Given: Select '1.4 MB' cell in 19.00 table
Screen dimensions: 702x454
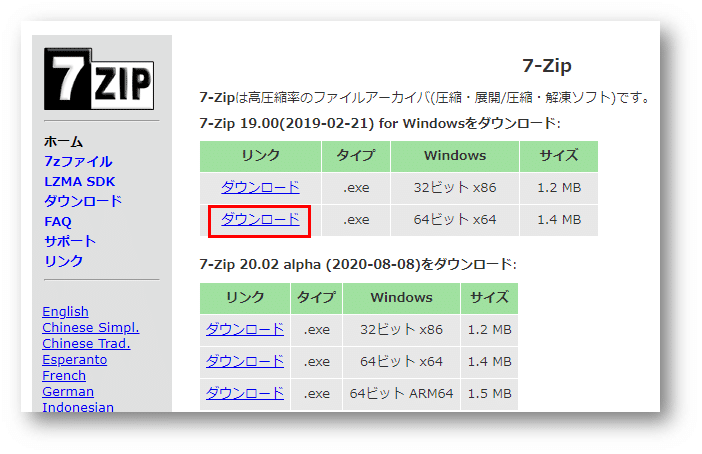Looking at the screenshot, I should [x=559, y=220].
